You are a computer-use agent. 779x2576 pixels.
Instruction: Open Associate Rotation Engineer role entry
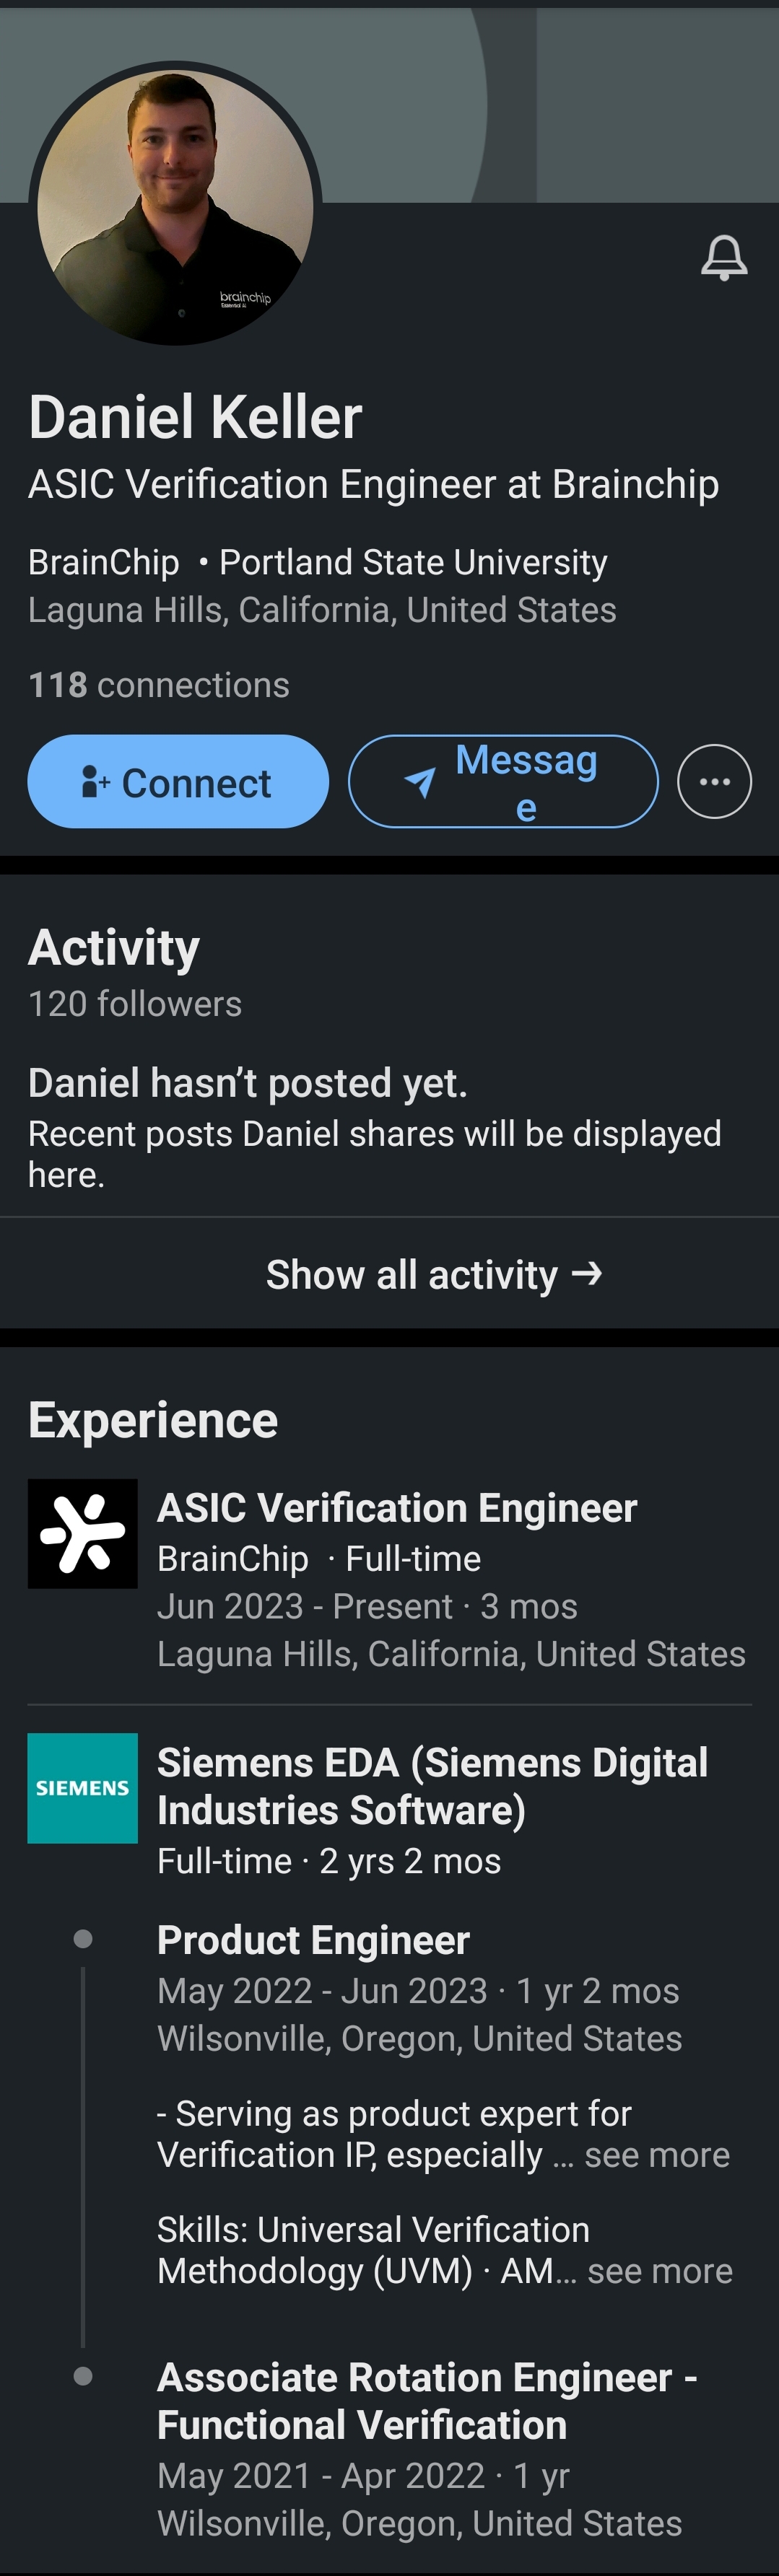tap(427, 2400)
